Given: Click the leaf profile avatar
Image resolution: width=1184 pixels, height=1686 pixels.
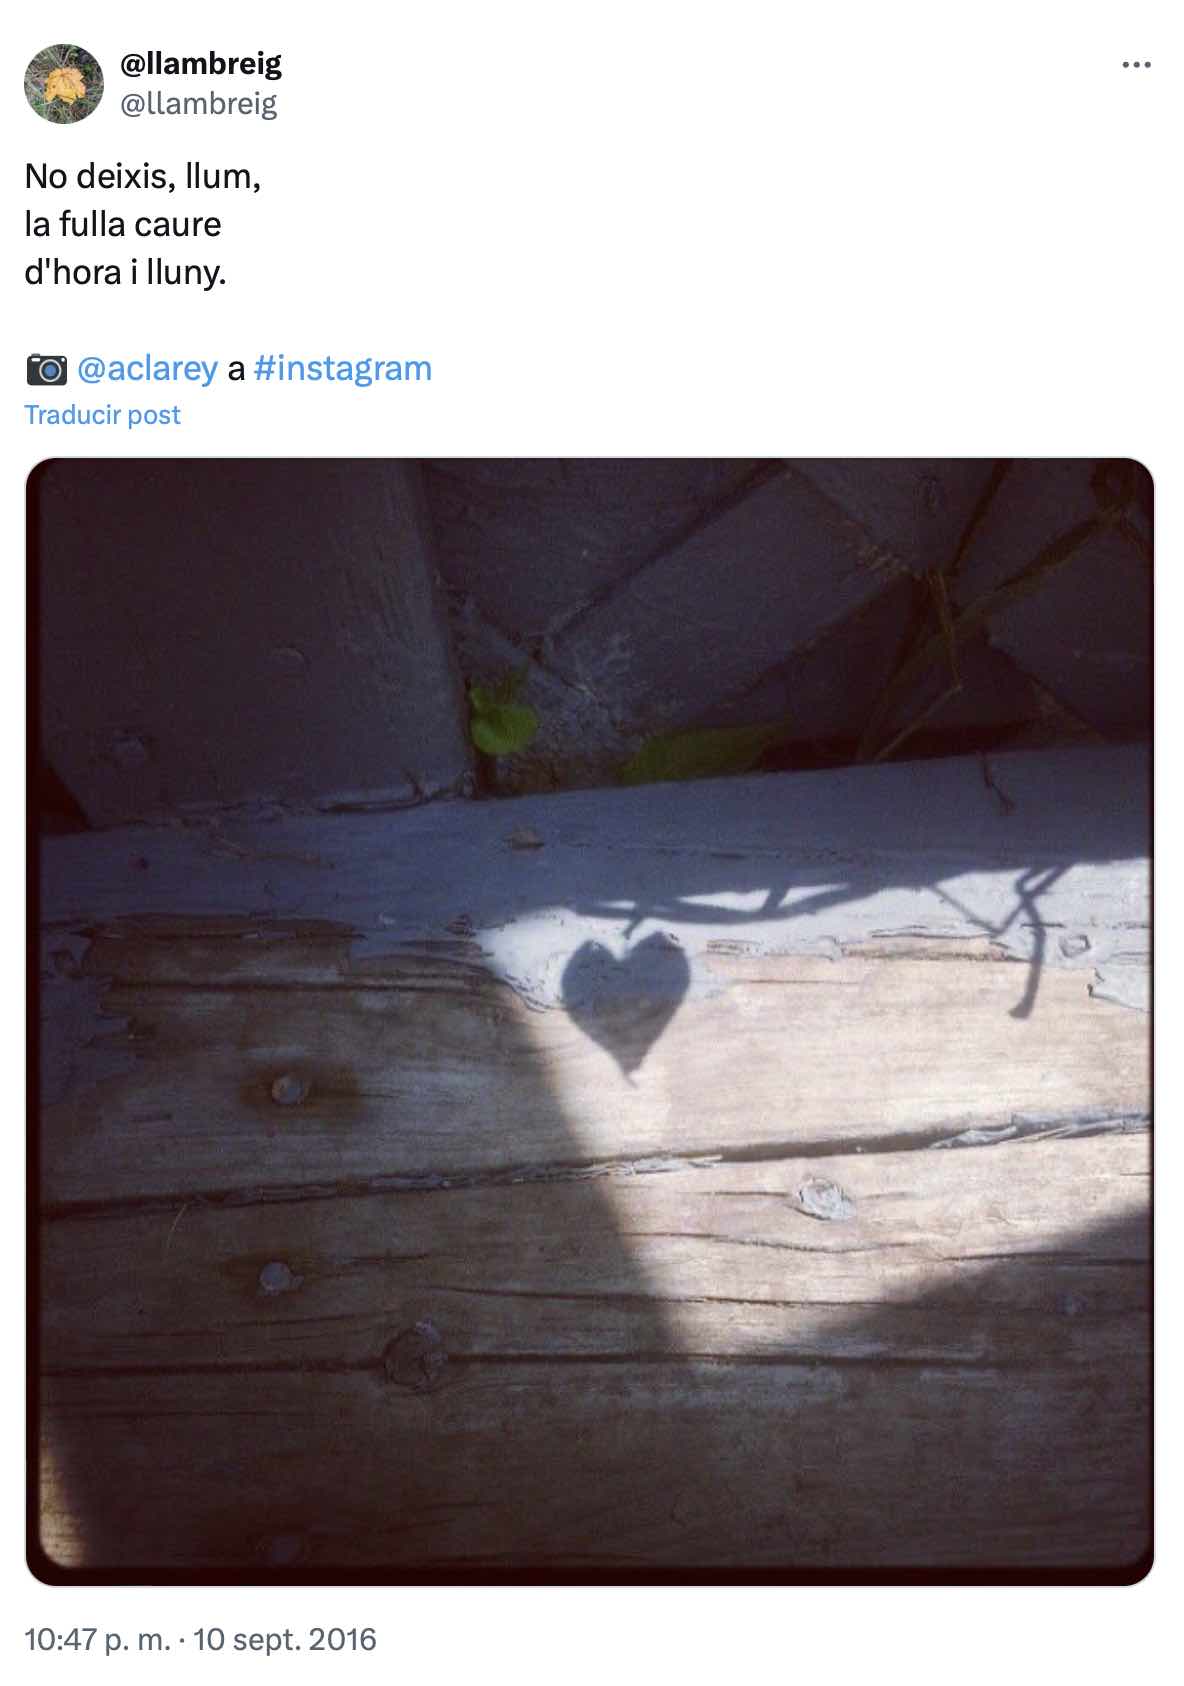Looking at the screenshot, I should click(x=64, y=84).
